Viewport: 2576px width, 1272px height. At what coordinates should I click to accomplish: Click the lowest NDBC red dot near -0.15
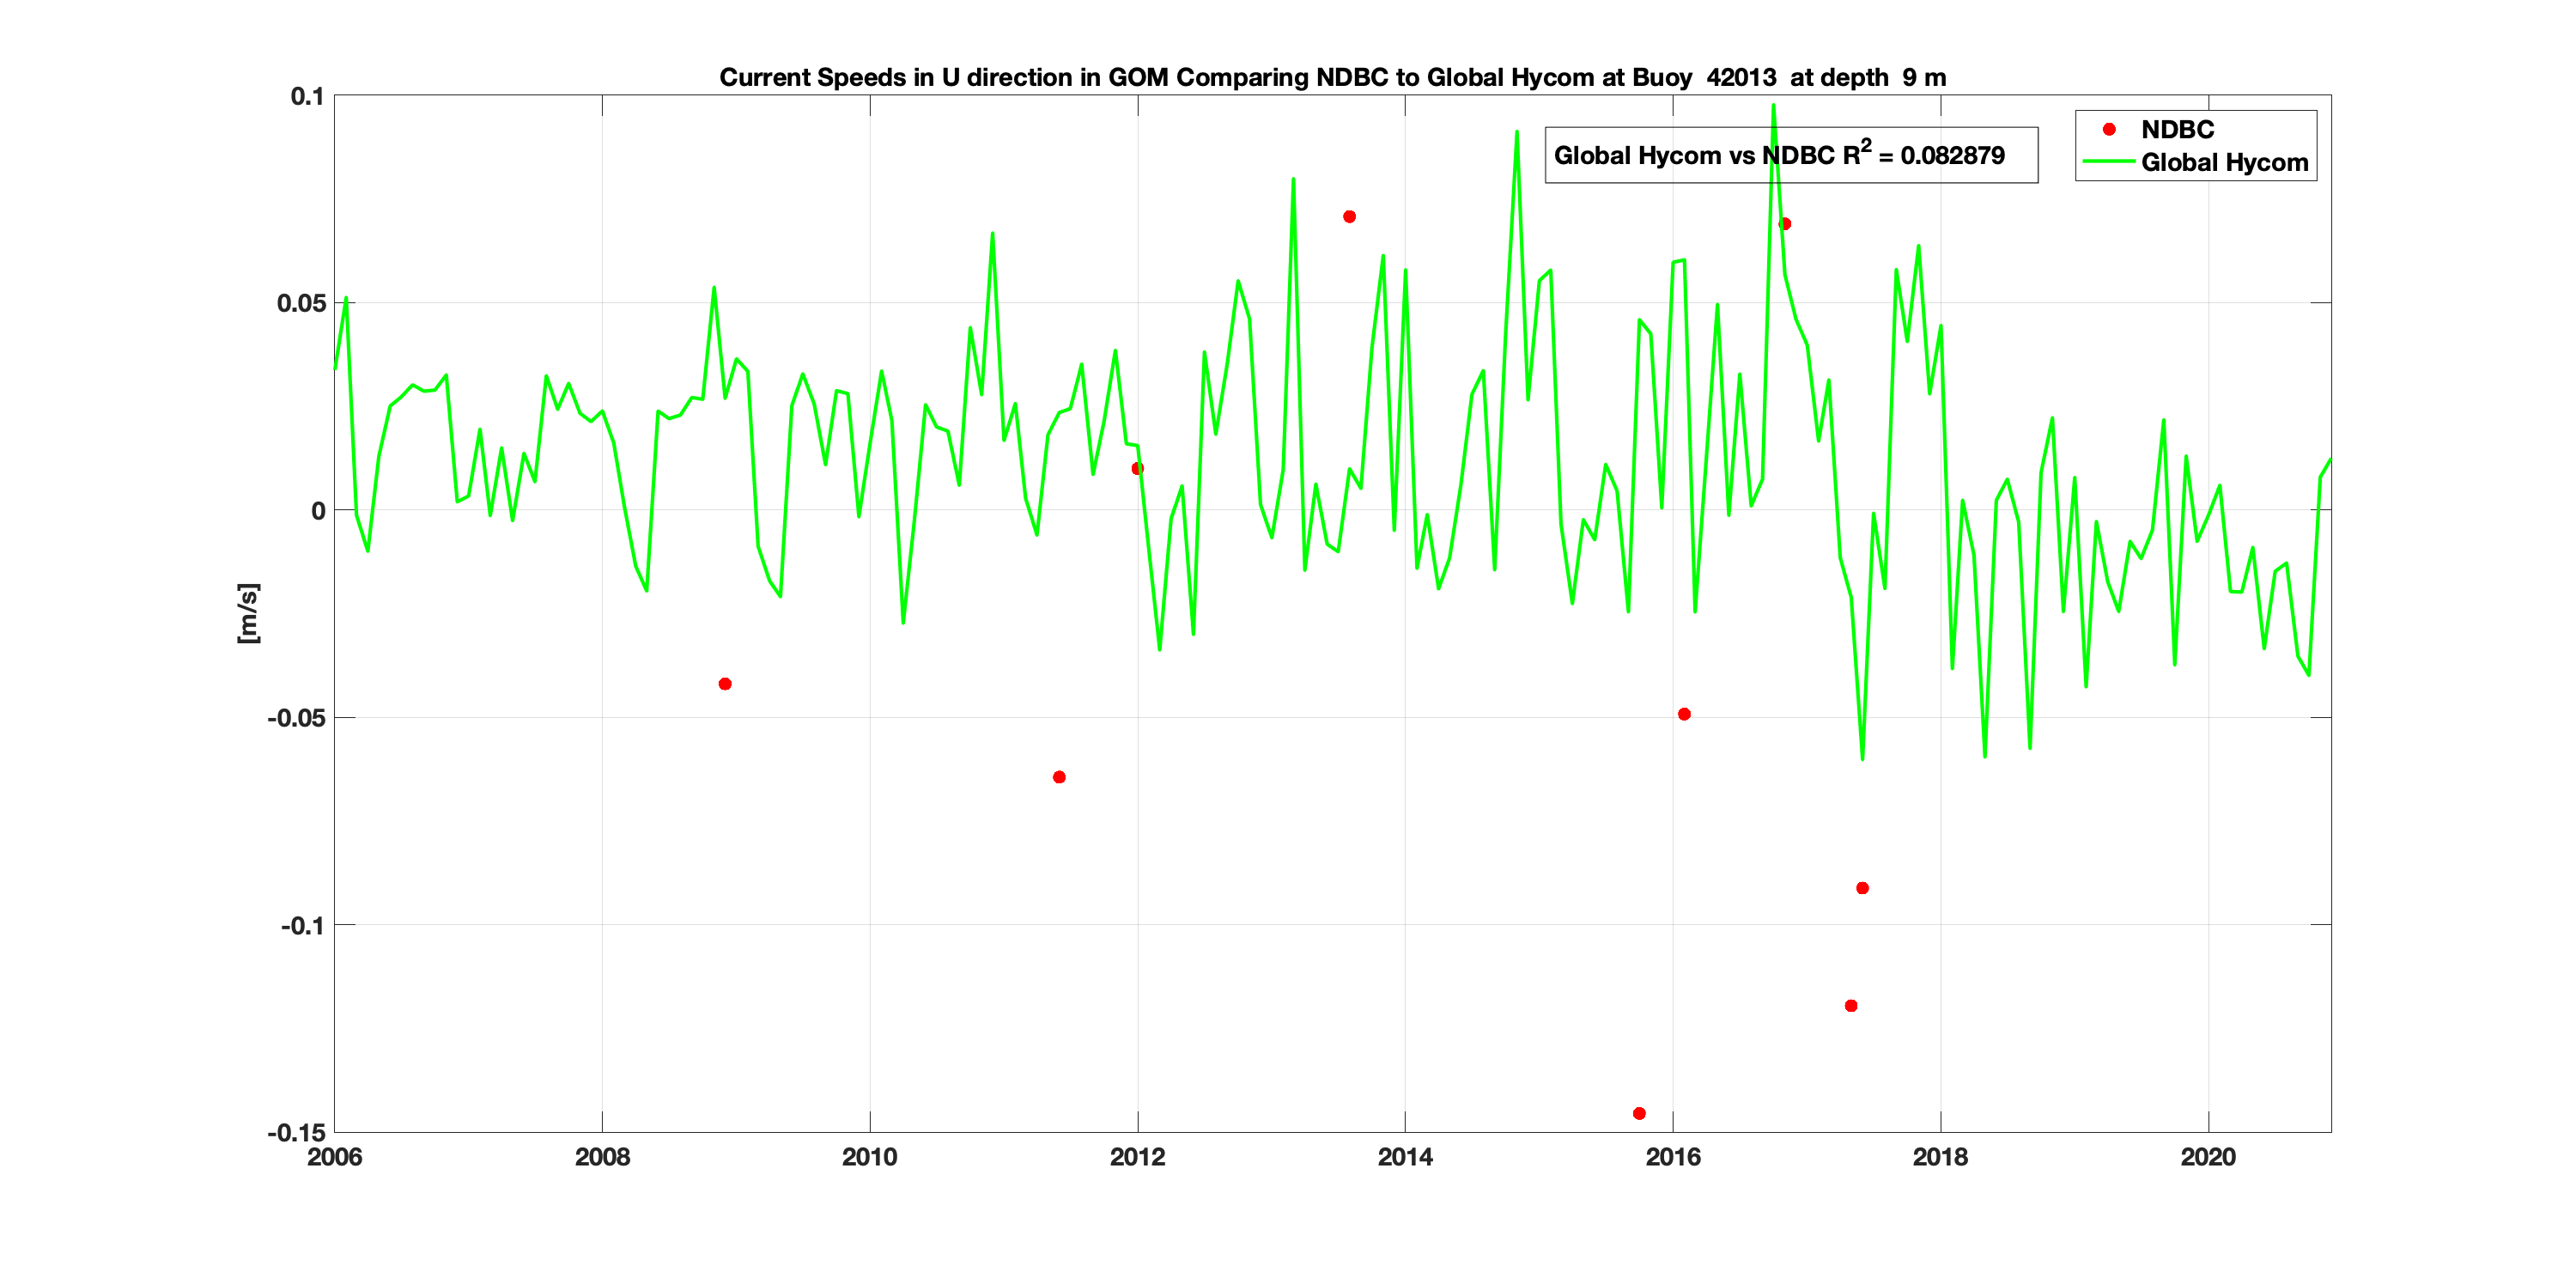click(1639, 1113)
